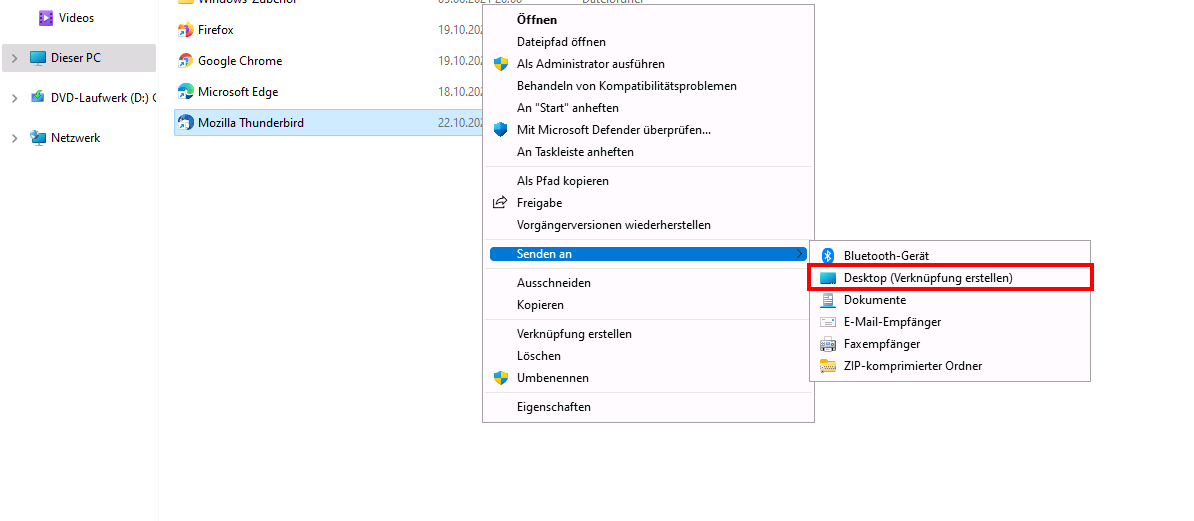Click the Senden an submenu arrow
This screenshot has width=1194, height=521.
point(799,254)
